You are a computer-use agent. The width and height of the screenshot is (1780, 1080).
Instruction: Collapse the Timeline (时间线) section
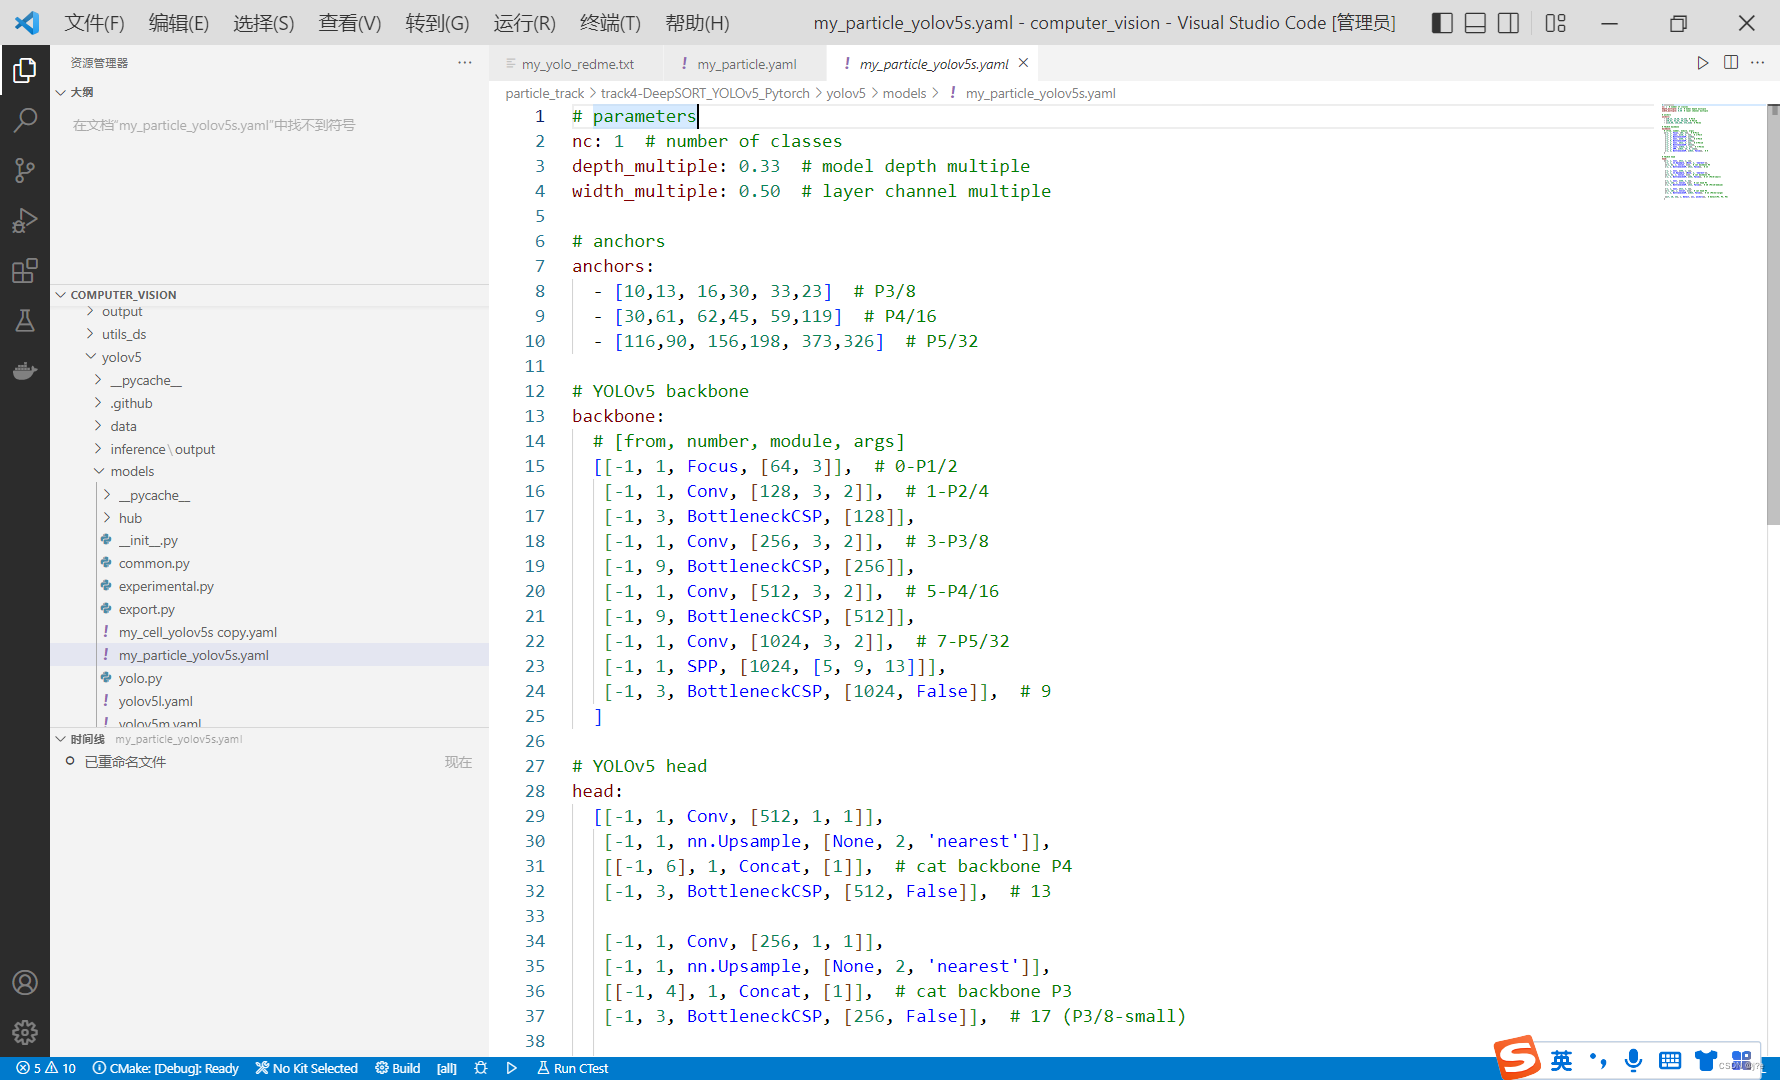point(60,739)
